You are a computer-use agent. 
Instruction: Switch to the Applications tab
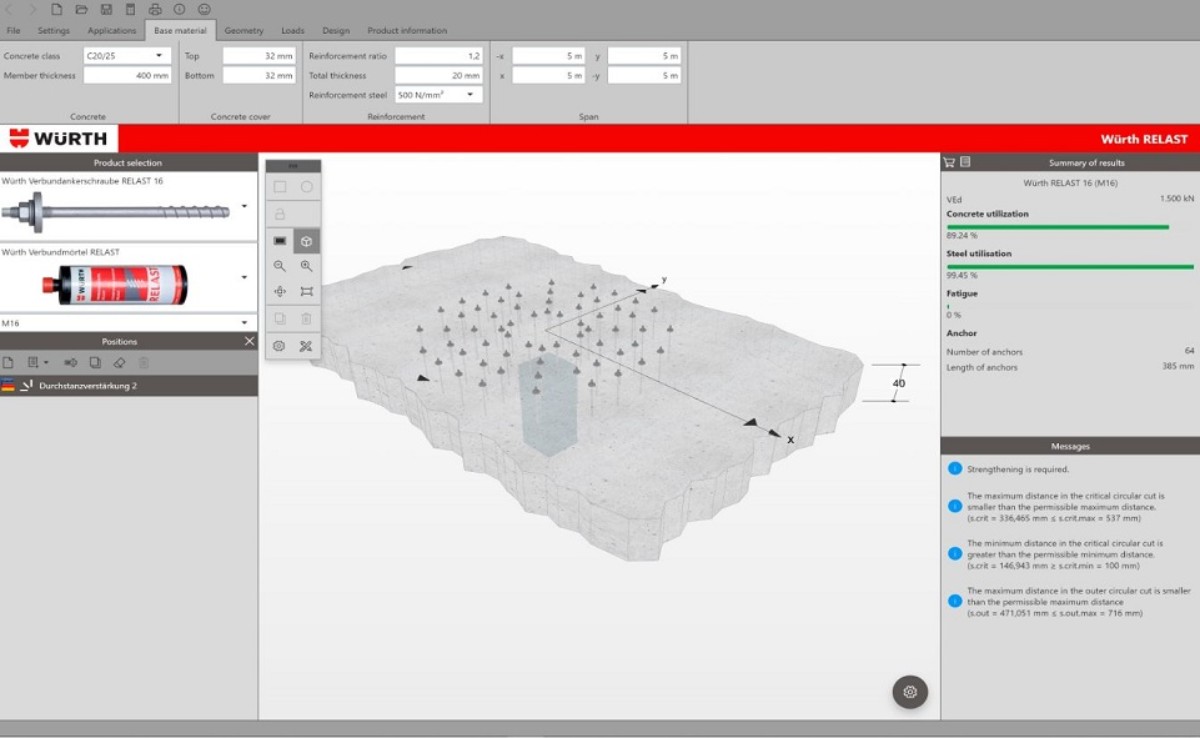point(112,31)
